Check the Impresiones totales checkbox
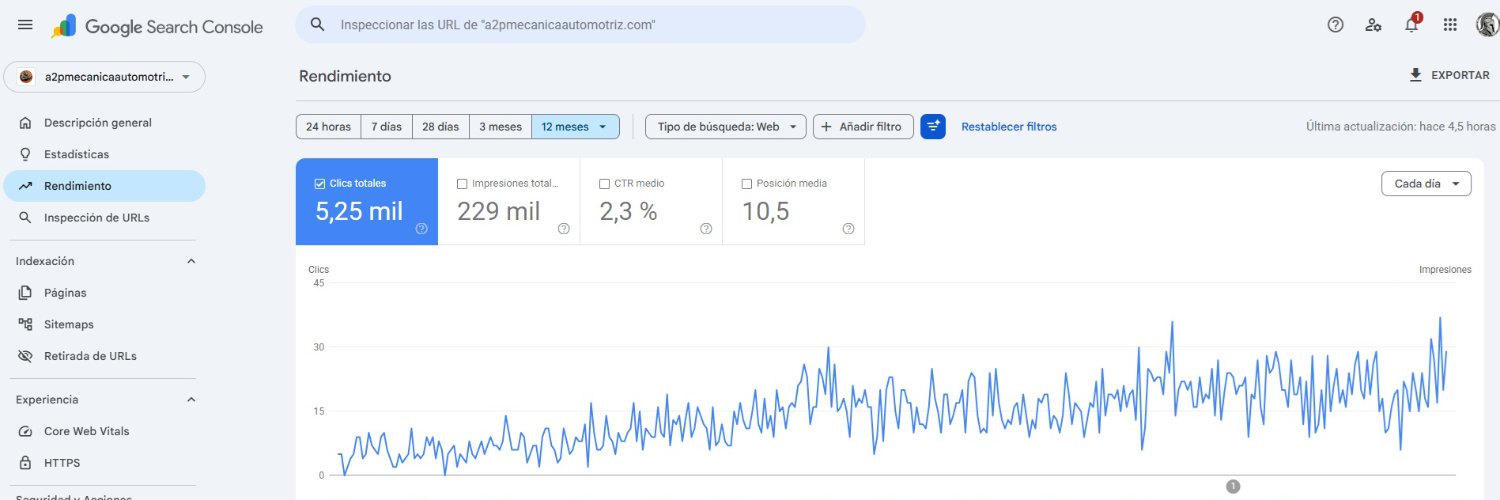 pyautogui.click(x=462, y=184)
